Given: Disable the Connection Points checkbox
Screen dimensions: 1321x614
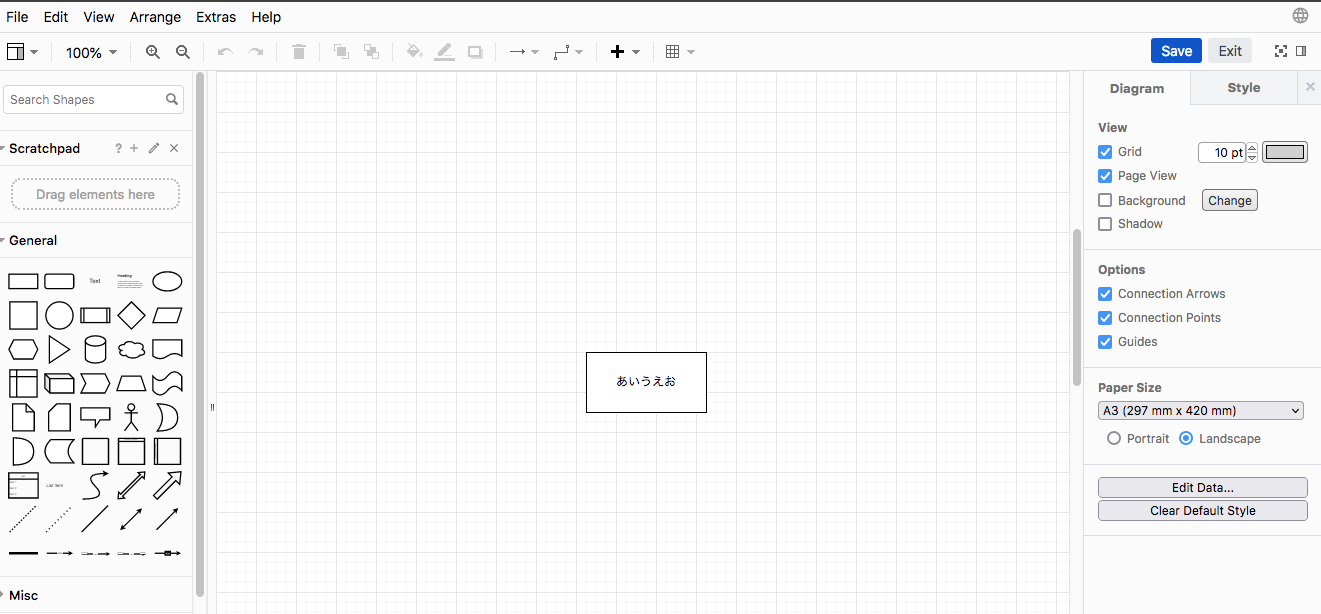Looking at the screenshot, I should 1105,318.
